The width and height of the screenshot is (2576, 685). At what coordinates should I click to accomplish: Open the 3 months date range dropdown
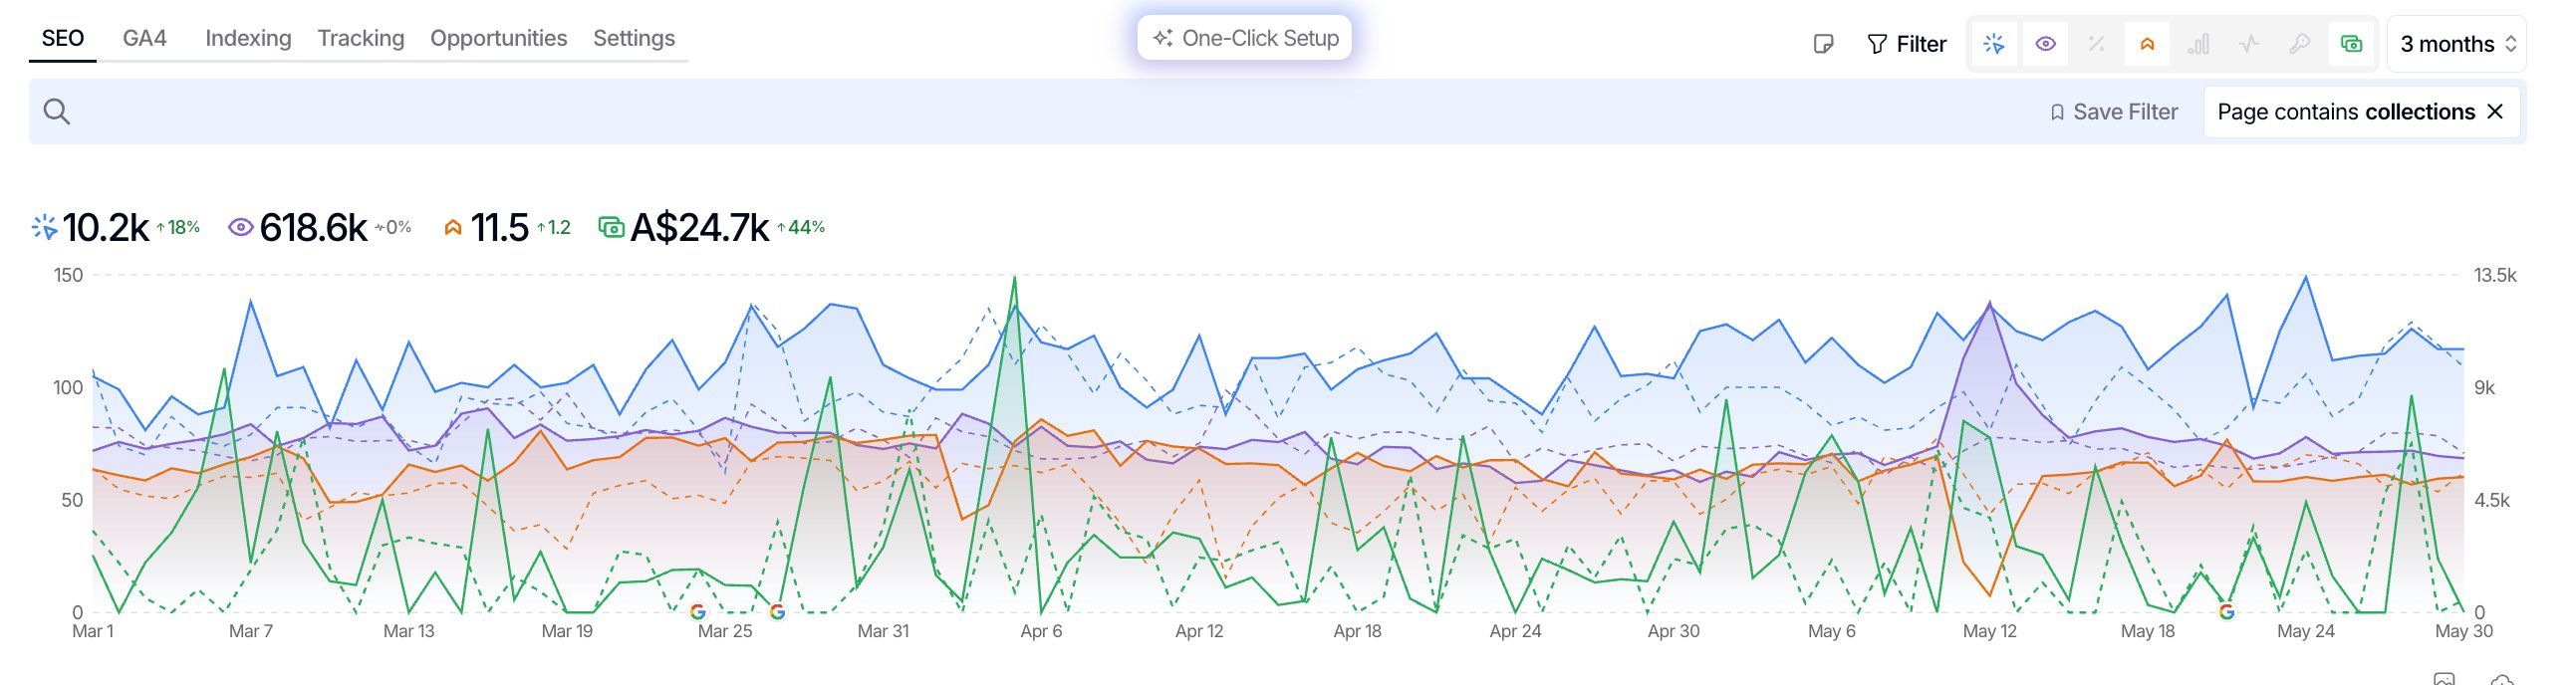coord(2457,44)
